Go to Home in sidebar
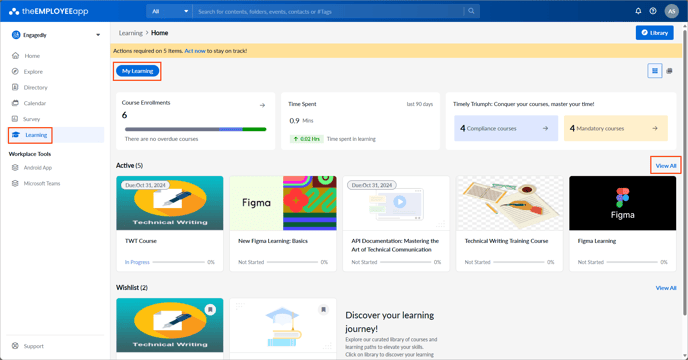The height and width of the screenshot is (360, 688). (x=32, y=56)
